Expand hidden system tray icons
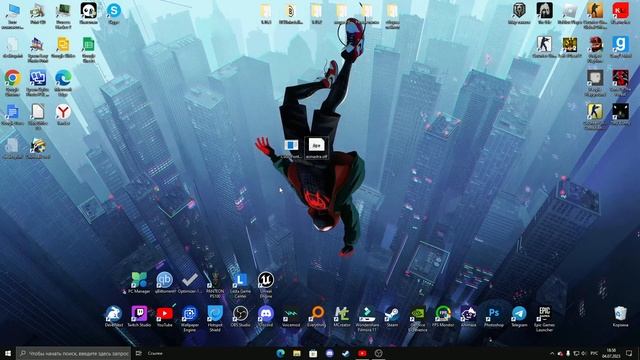Viewport: 640px width, 360px height. tap(552, 353)
